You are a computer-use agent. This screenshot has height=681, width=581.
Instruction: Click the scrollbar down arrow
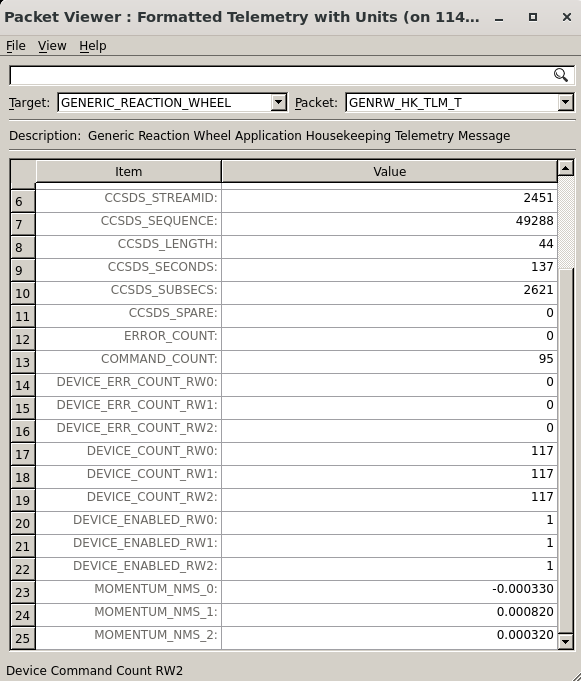[x=565, y=641]
